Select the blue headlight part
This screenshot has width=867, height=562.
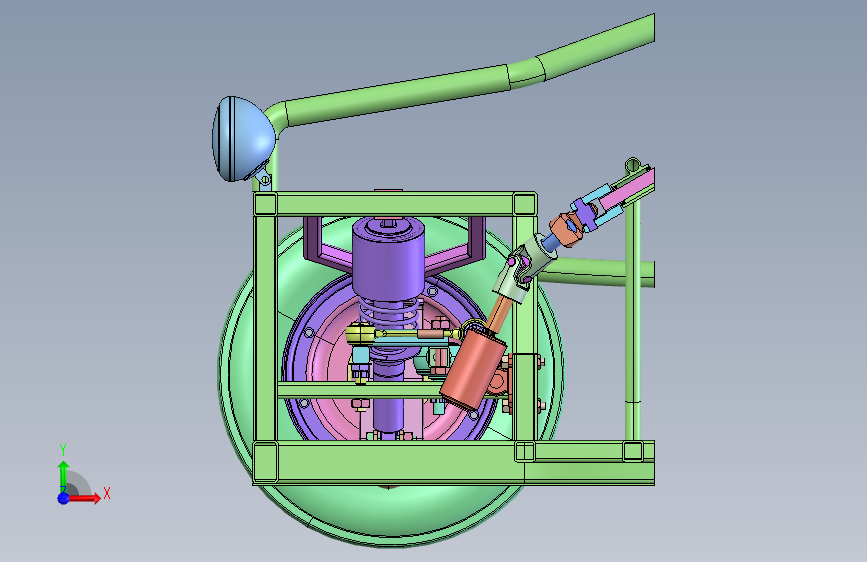[x=243, y=139]
